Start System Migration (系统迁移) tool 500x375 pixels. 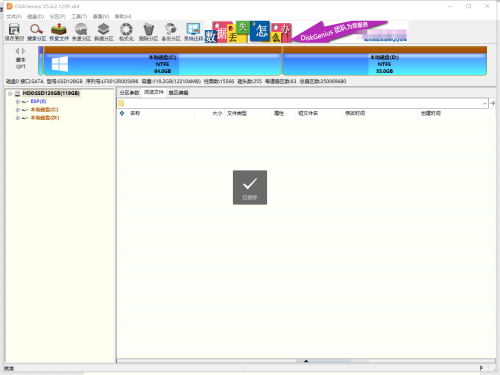pyautogui.click(x=193, y=32)
